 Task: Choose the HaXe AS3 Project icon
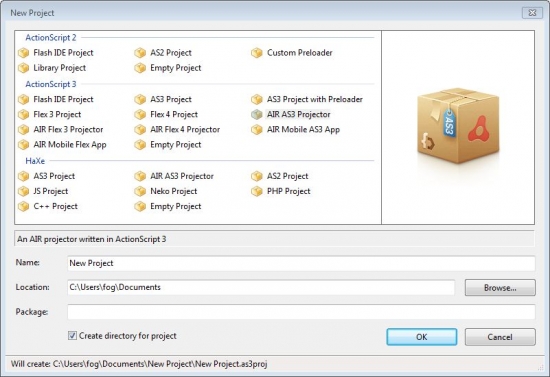(24, 176)
